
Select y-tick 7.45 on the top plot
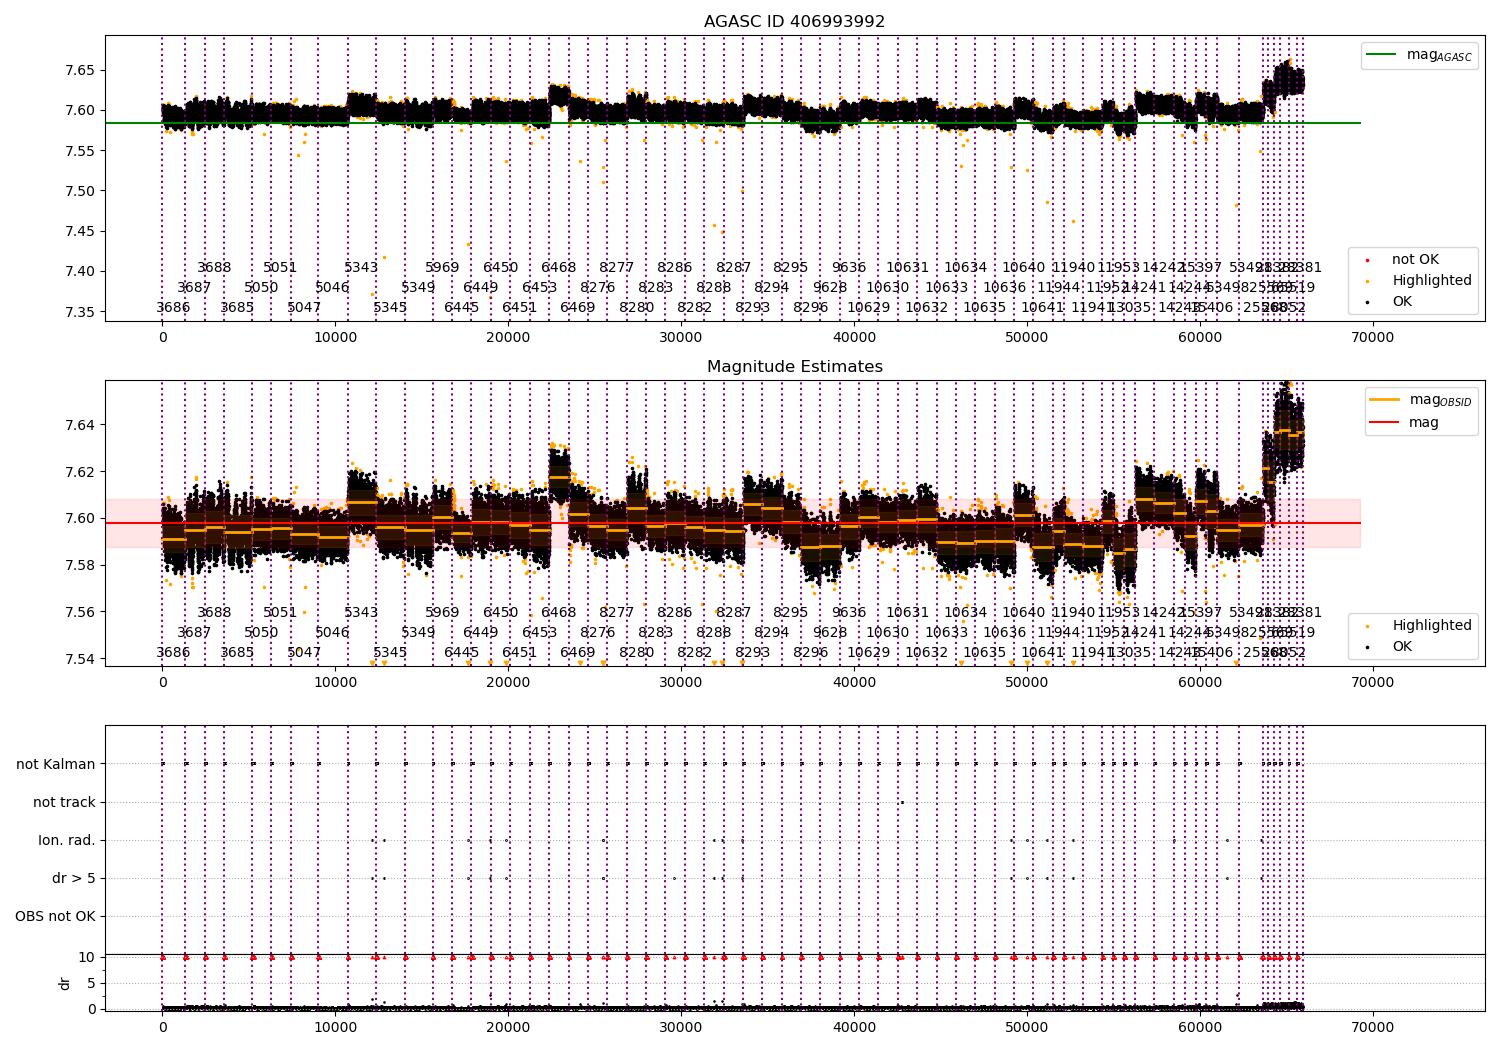(x=79, y=231)
